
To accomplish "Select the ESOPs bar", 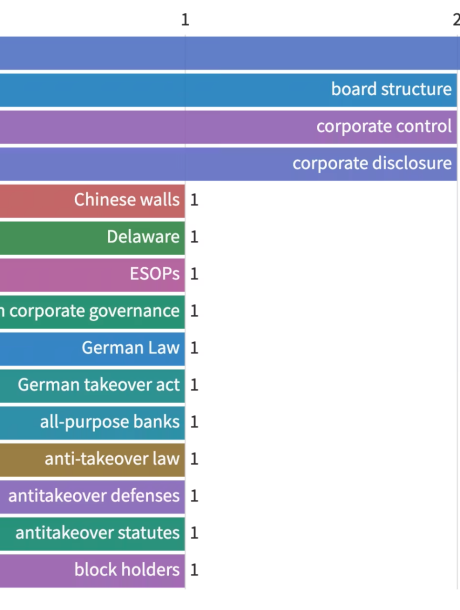I will (92, 275).
